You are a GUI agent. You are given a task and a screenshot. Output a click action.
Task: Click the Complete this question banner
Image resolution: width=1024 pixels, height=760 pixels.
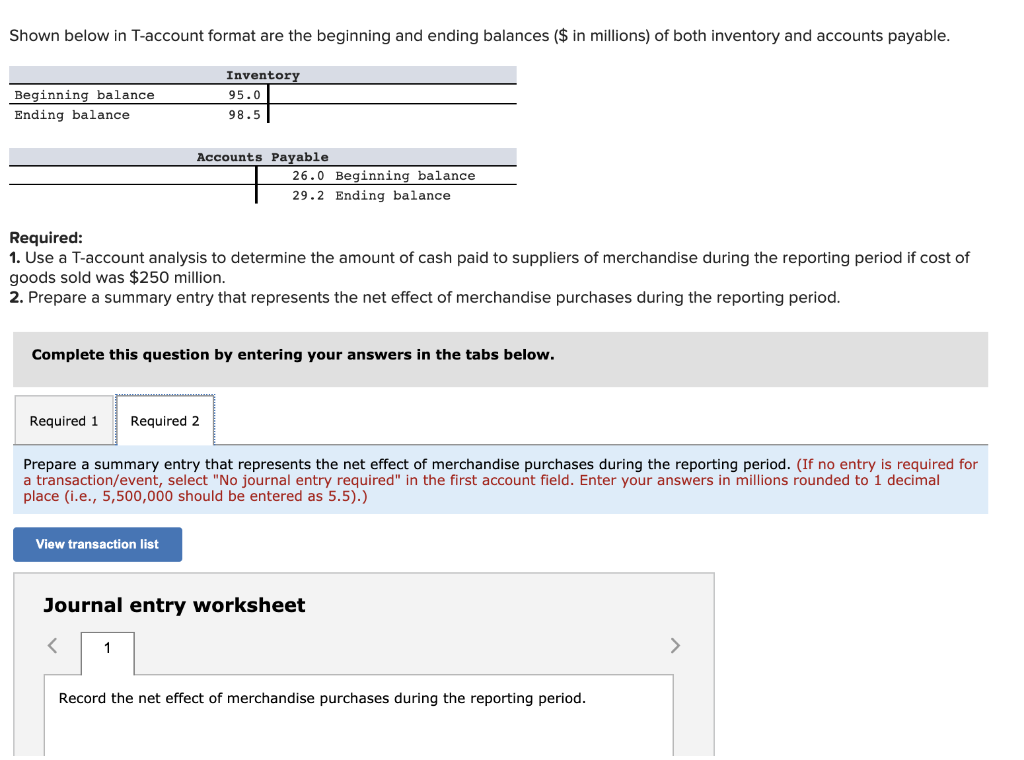coord(280,354)
